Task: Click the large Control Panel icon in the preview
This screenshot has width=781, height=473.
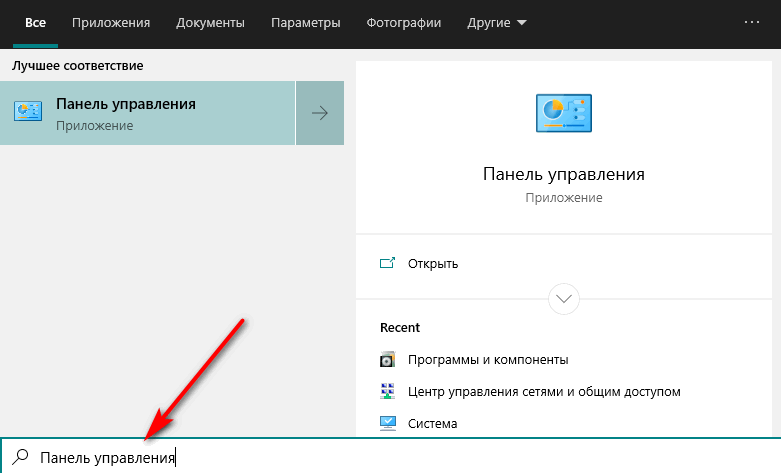Action: (564, 113)
